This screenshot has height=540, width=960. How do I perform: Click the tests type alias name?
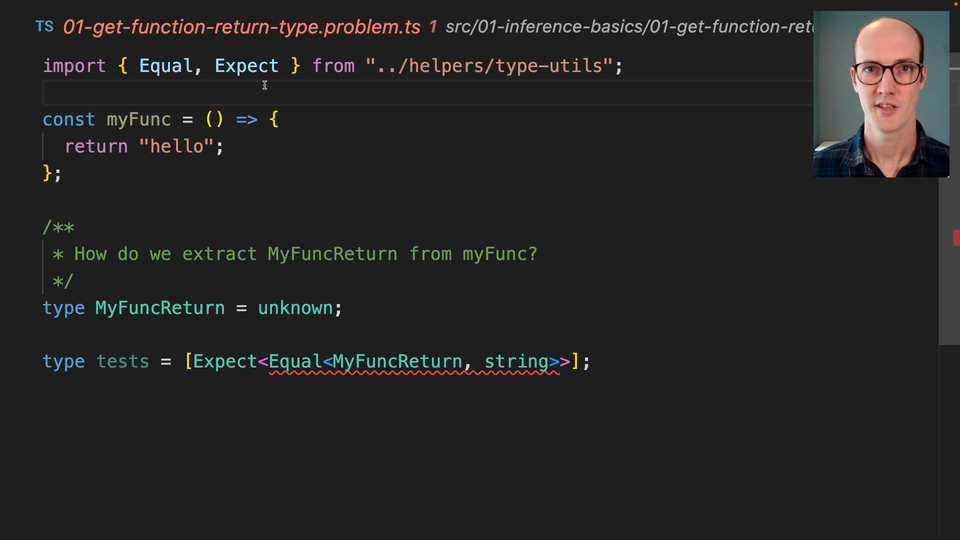pos(122,361)
